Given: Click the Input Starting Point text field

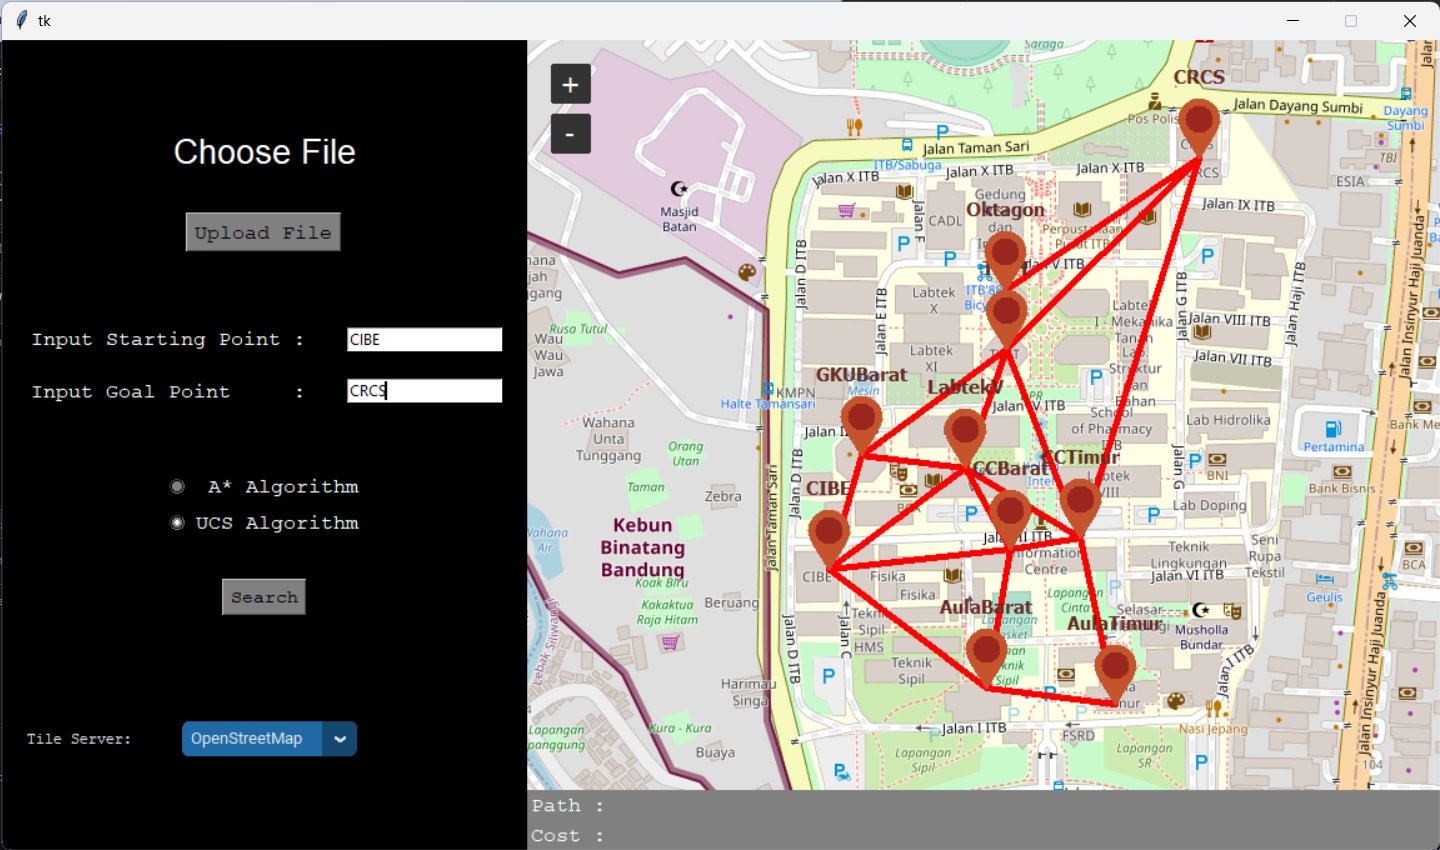Looking at the screenshot, I should click(423, 339).
